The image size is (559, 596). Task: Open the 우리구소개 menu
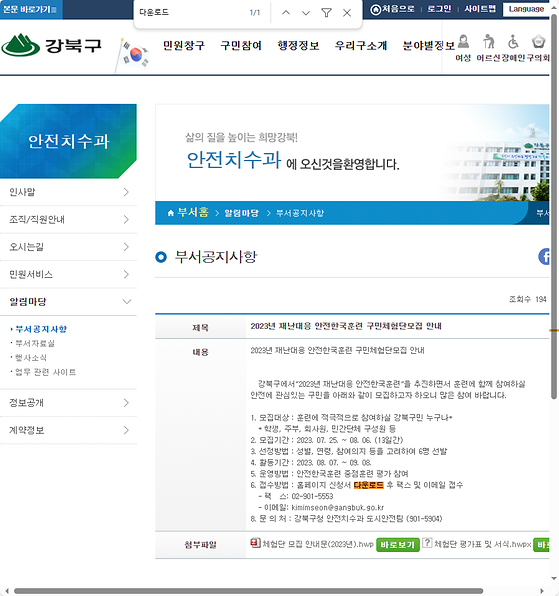(361, 46)
